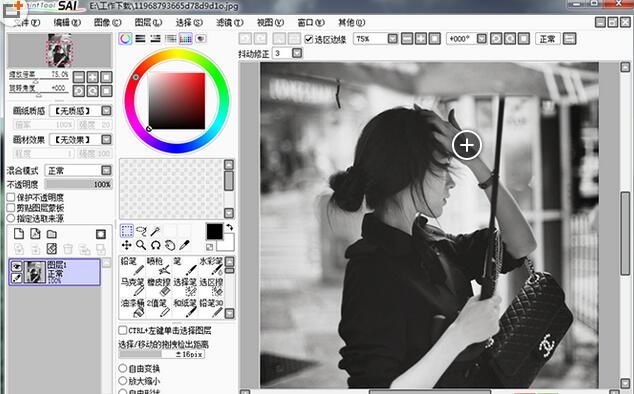
Task: Choose the 橡皮擦 eraser tool
Action: tap(158, 287)
